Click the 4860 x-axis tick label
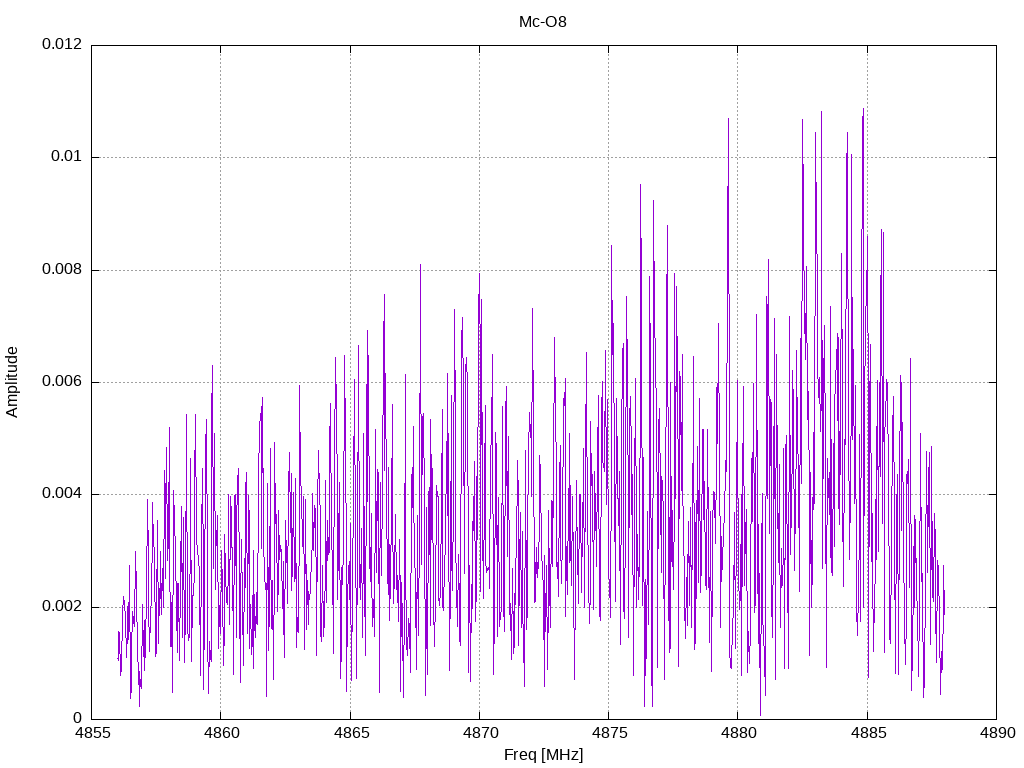This screenshot has height=768, width=1024. pos(221,733)
